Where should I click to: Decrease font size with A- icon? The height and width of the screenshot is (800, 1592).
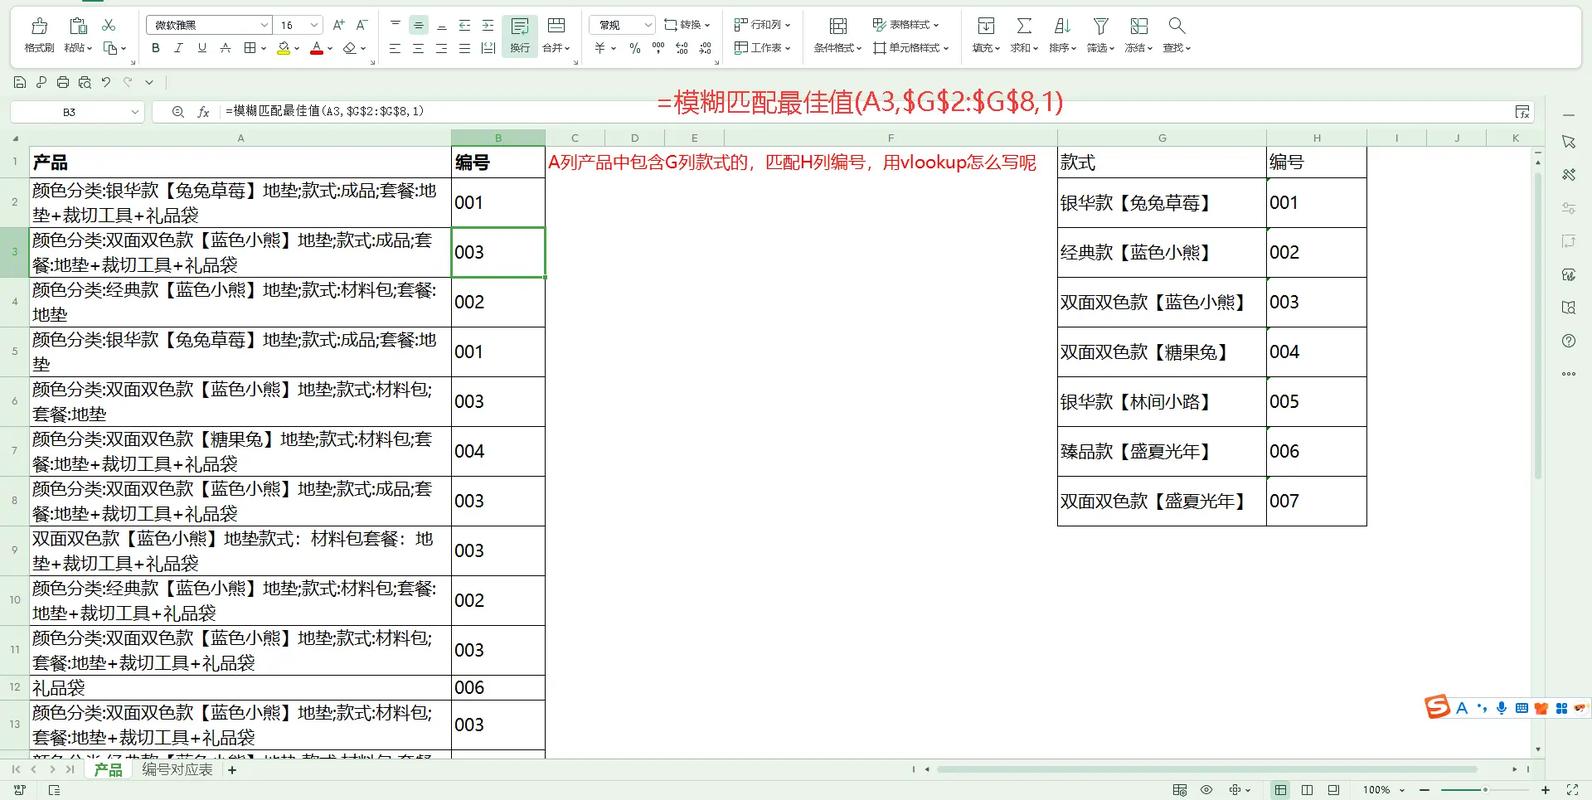click(361, 25)
